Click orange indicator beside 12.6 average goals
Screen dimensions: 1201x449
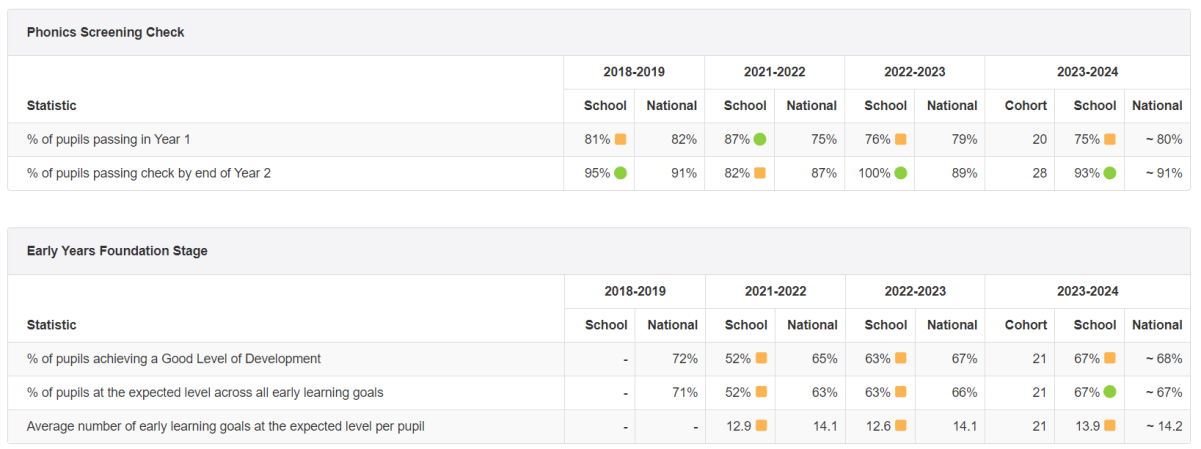click(x=901, y=426)
